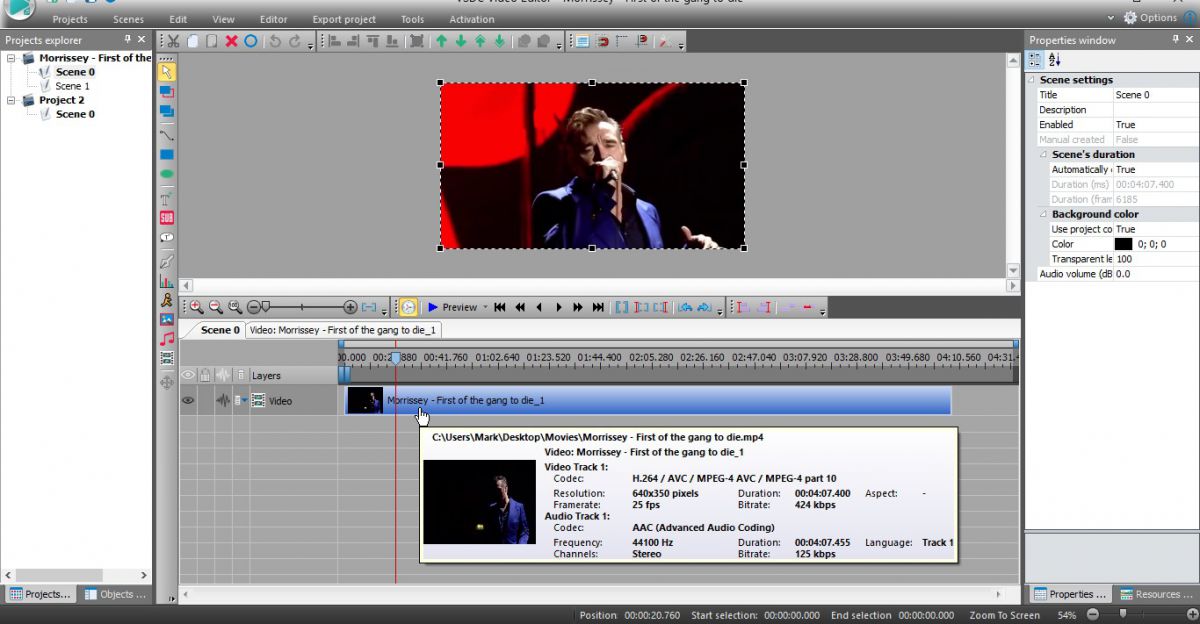
Task: Click the status bar zoom slider
Action: click(1124, 614)
